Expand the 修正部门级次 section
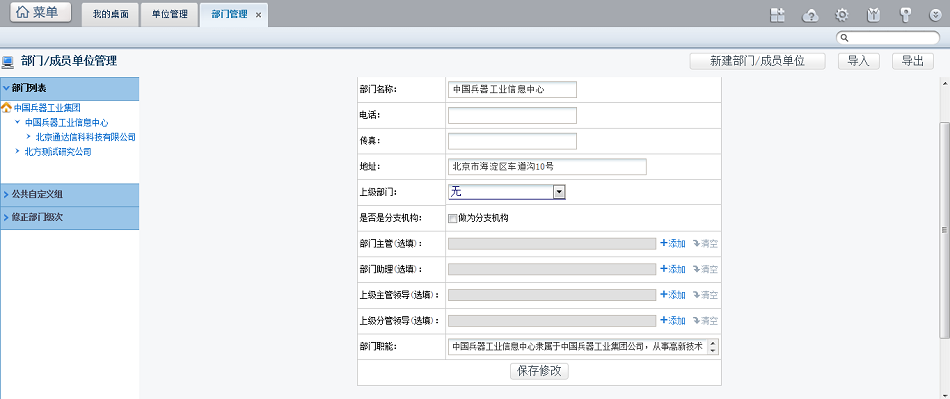This screenshot has height=399, width=950. pyautogui.click(x=70, y=217)
